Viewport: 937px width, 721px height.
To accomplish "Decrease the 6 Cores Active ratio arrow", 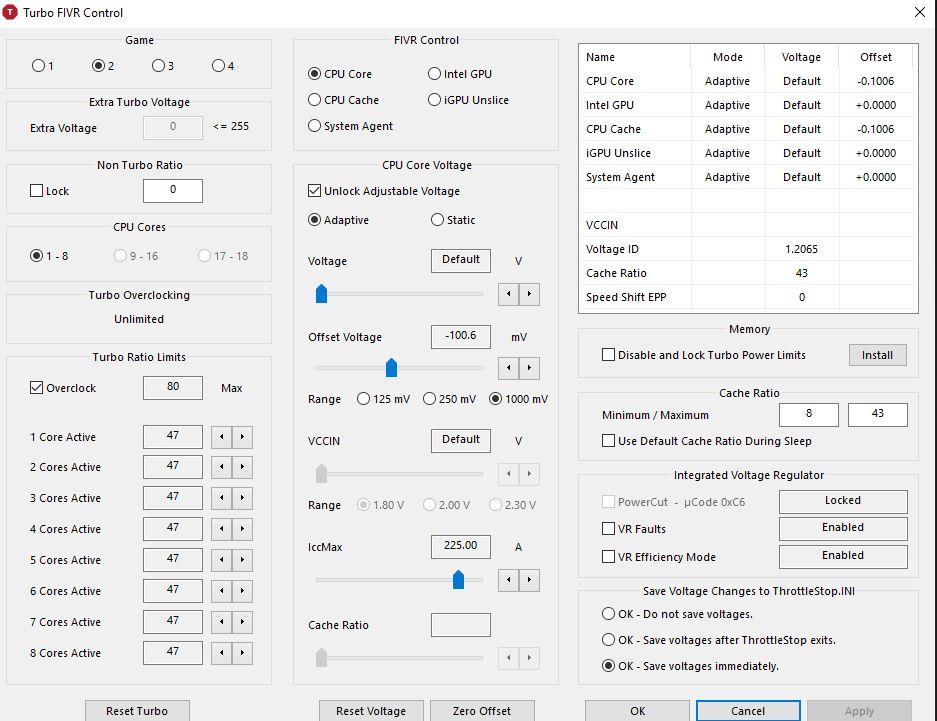I will [222, 591].
